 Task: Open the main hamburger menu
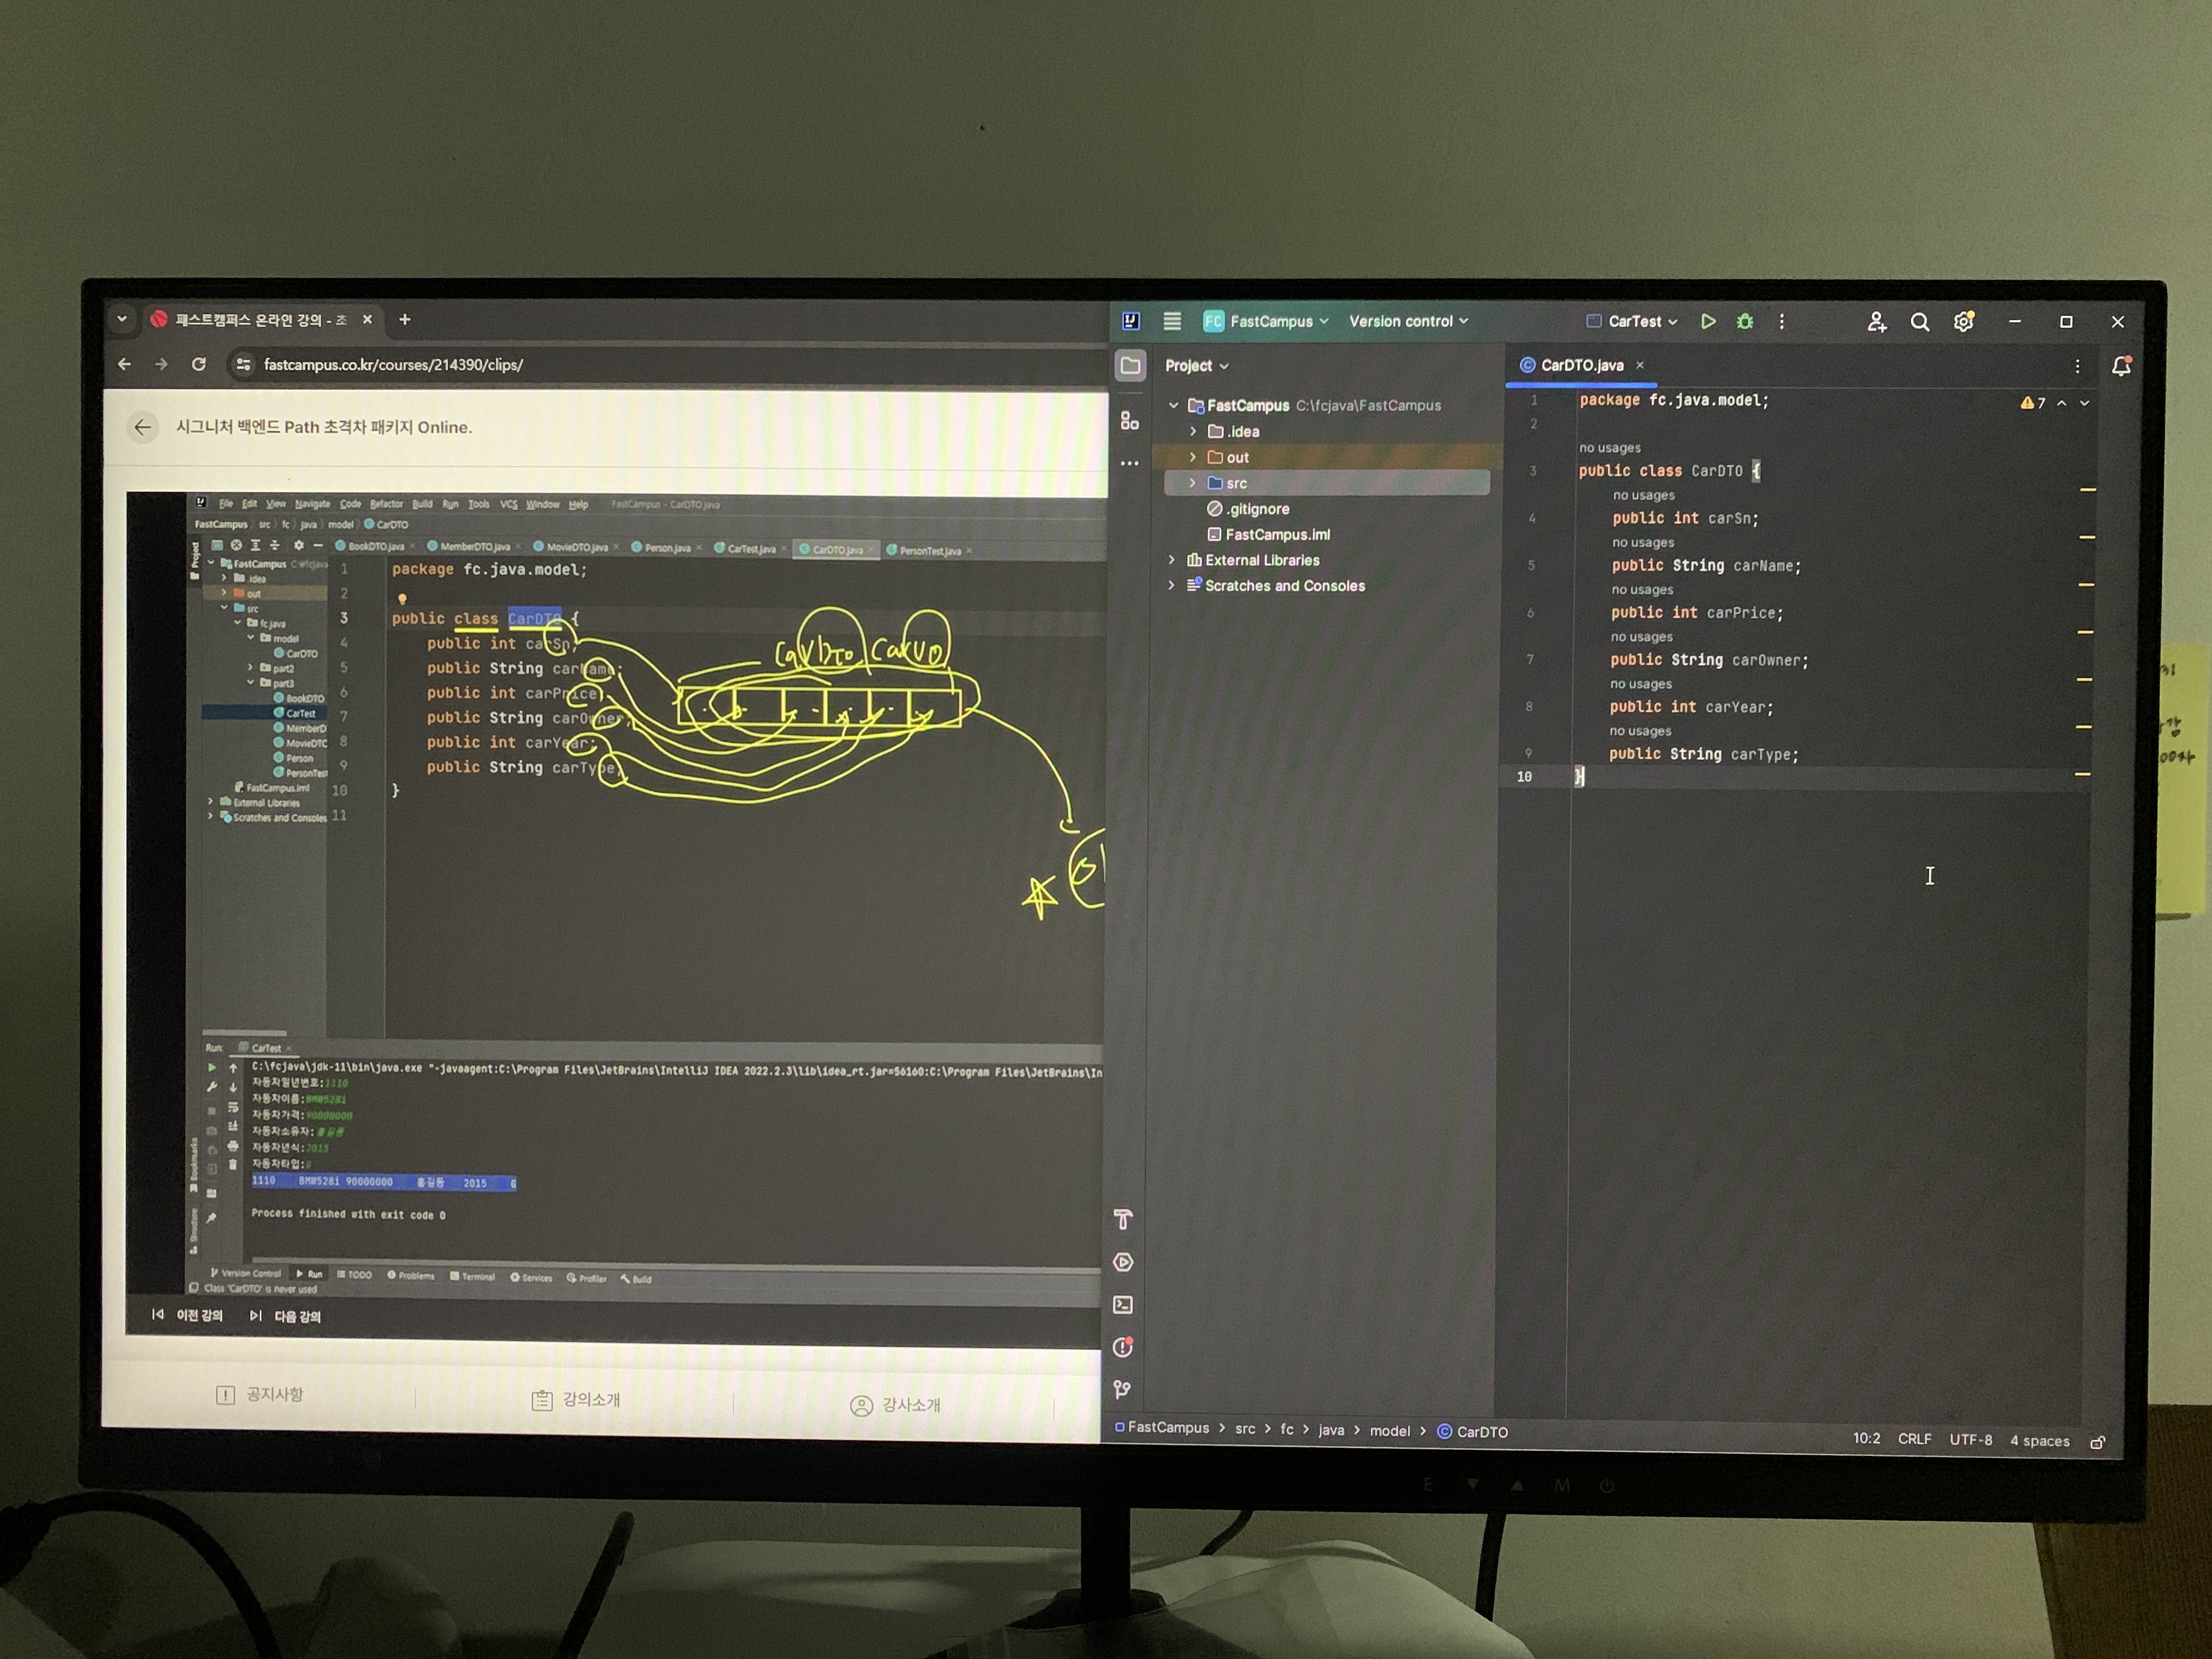pyautogui.click(x=1172, y=321)
